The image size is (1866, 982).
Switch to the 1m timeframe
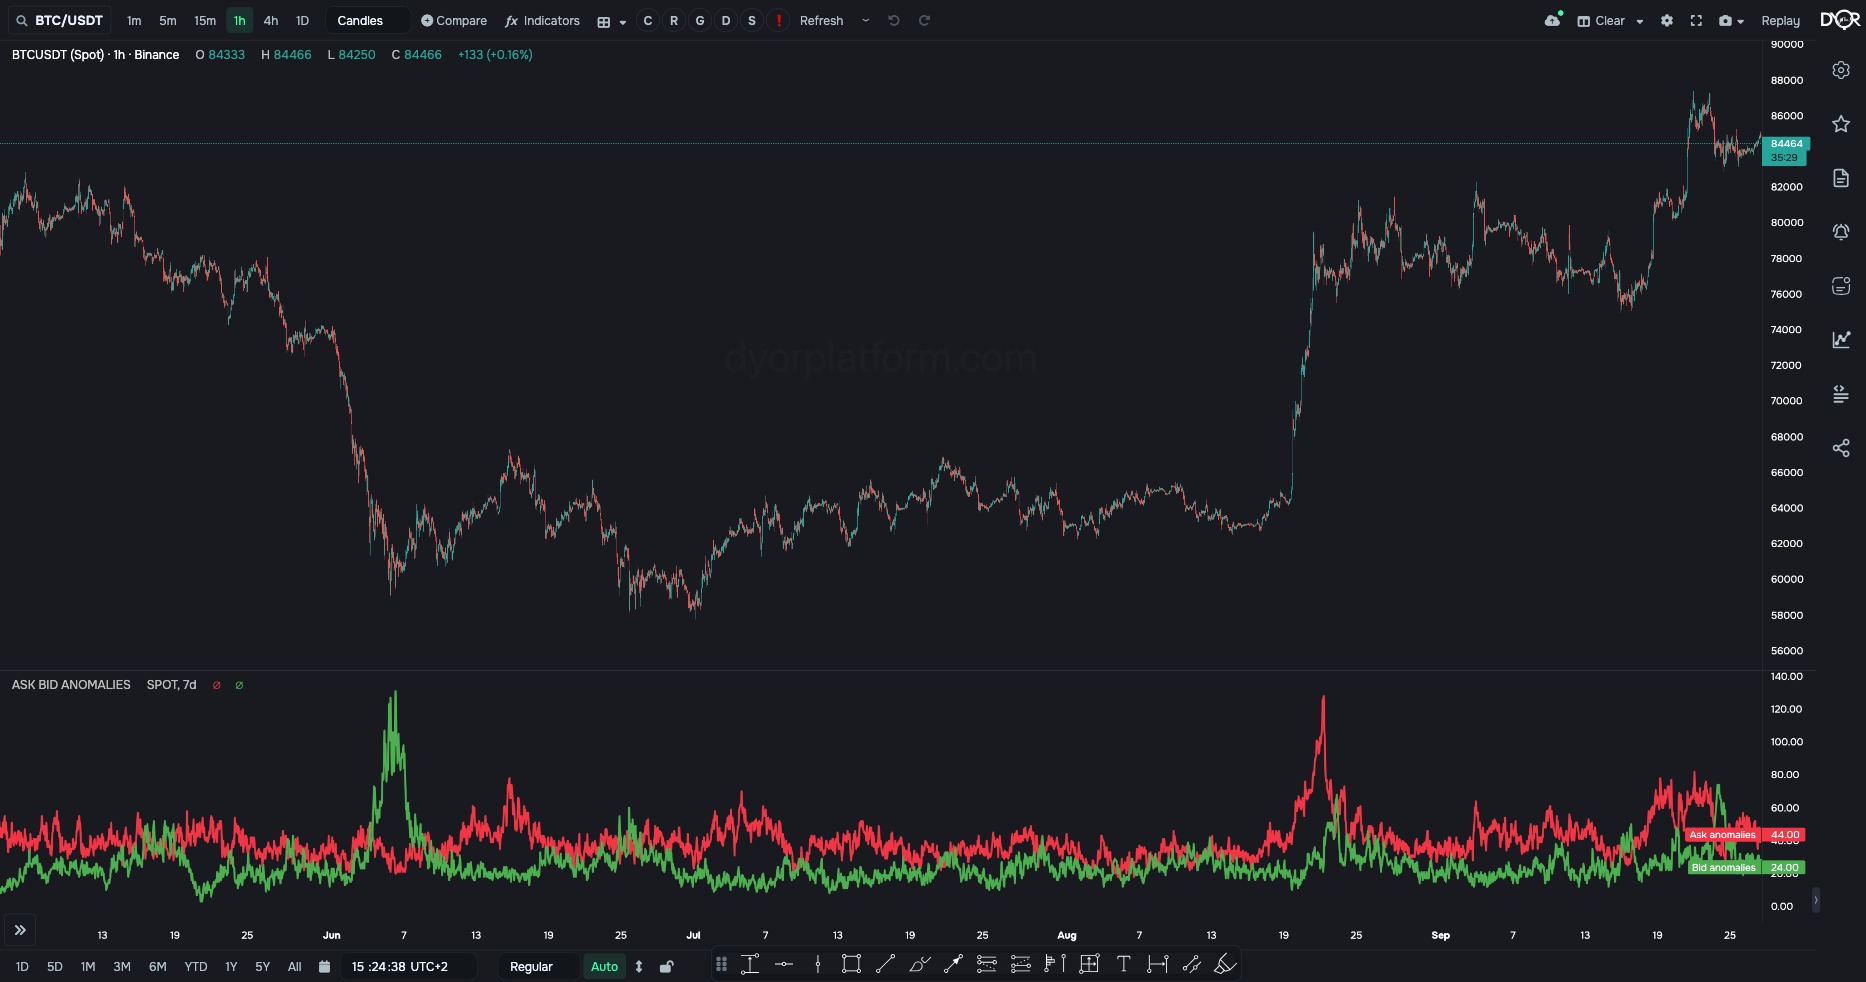pyautogui.click(x=134, y=20)
